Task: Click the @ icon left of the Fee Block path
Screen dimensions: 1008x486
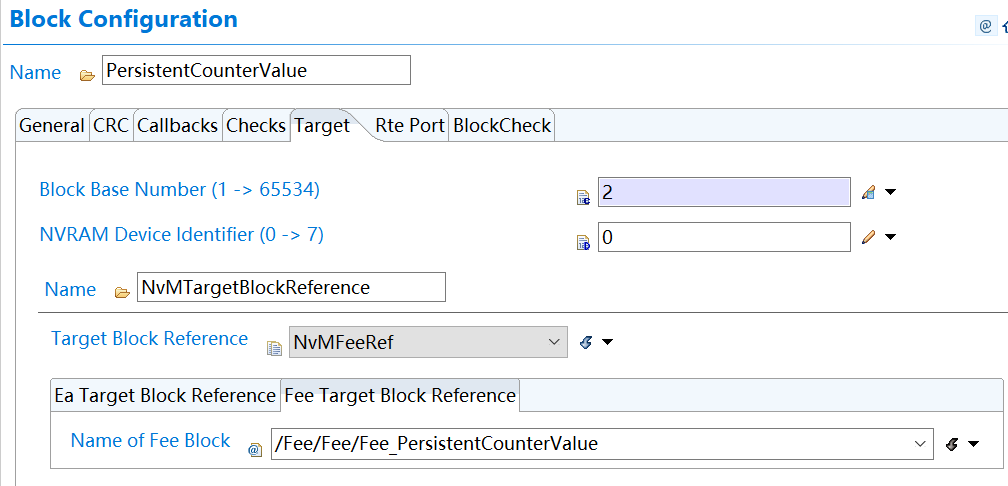Action: click(x=255, y=450)
